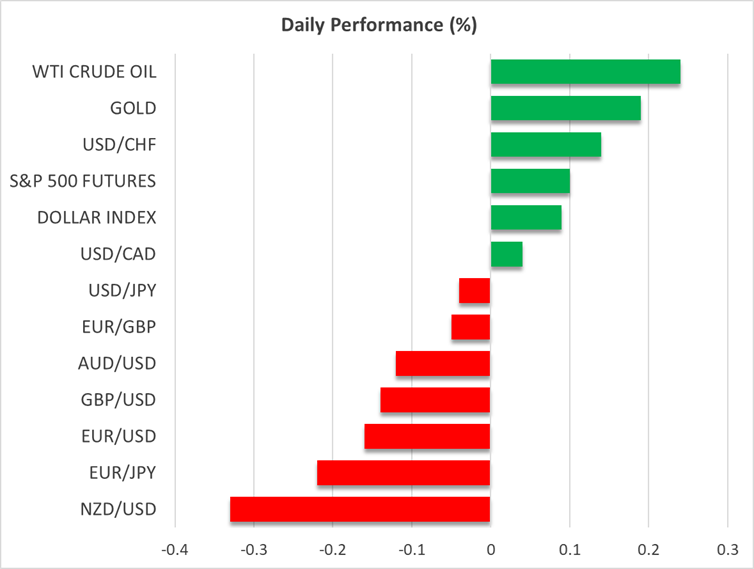This screenshot has width=754, height=569.
Task: Click the S&P 500 Futures bar
Action: tap(530, 181)
